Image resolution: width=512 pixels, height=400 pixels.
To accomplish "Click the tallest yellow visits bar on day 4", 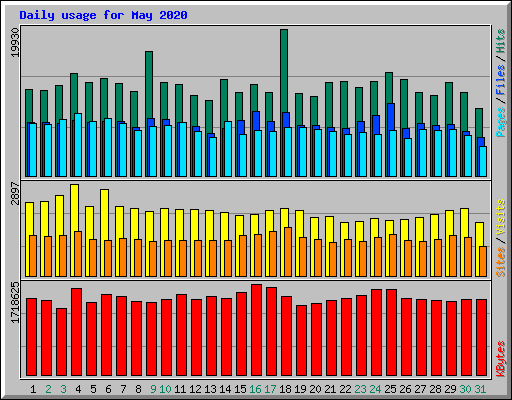I will (x=75, y=208).
